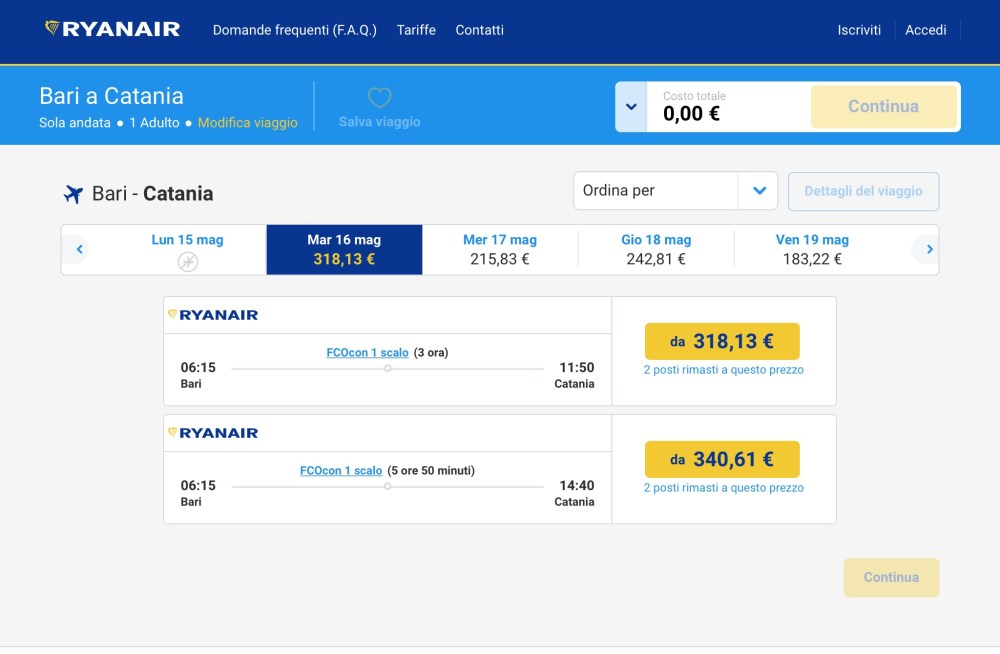Select the Mer 17 mag date tab
Viewport: 1000px width, 654px height.
tap(500, 249)
